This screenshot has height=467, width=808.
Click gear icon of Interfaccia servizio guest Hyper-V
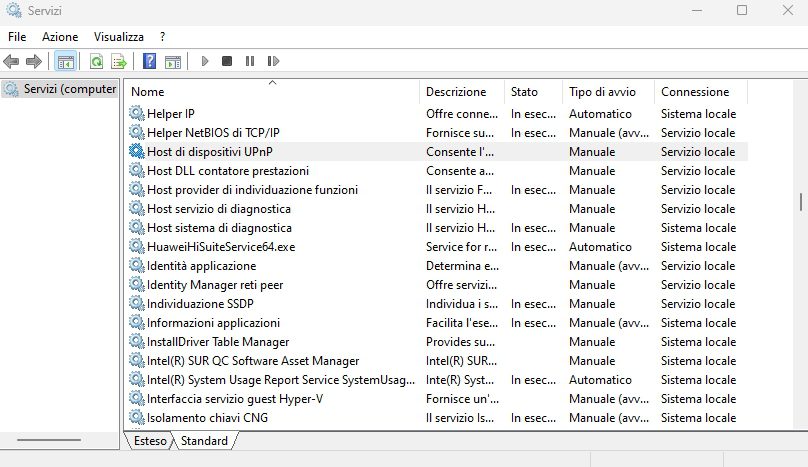click(137, 398)
